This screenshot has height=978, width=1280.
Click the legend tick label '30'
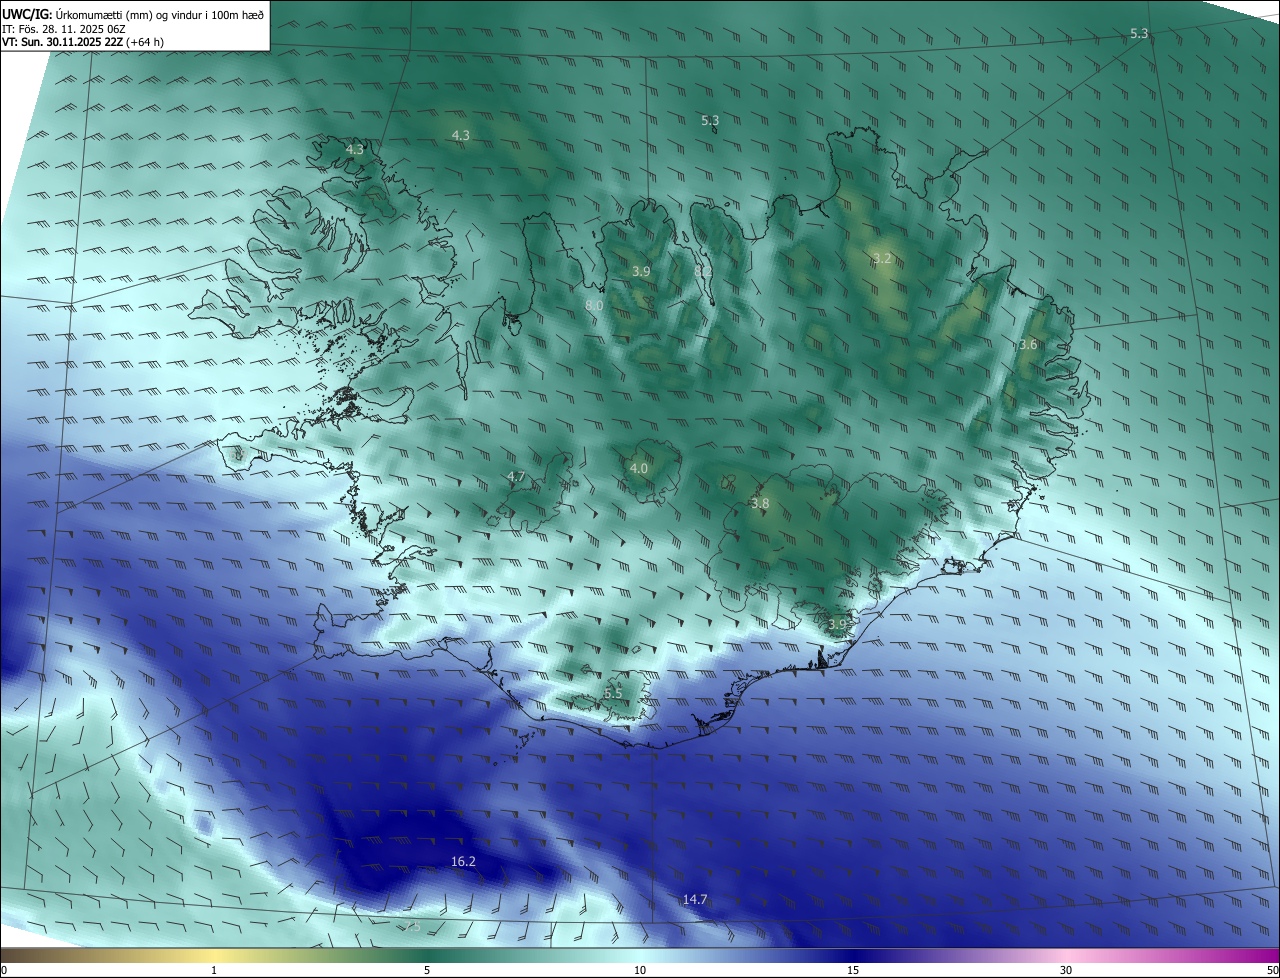pos(1066,970)
